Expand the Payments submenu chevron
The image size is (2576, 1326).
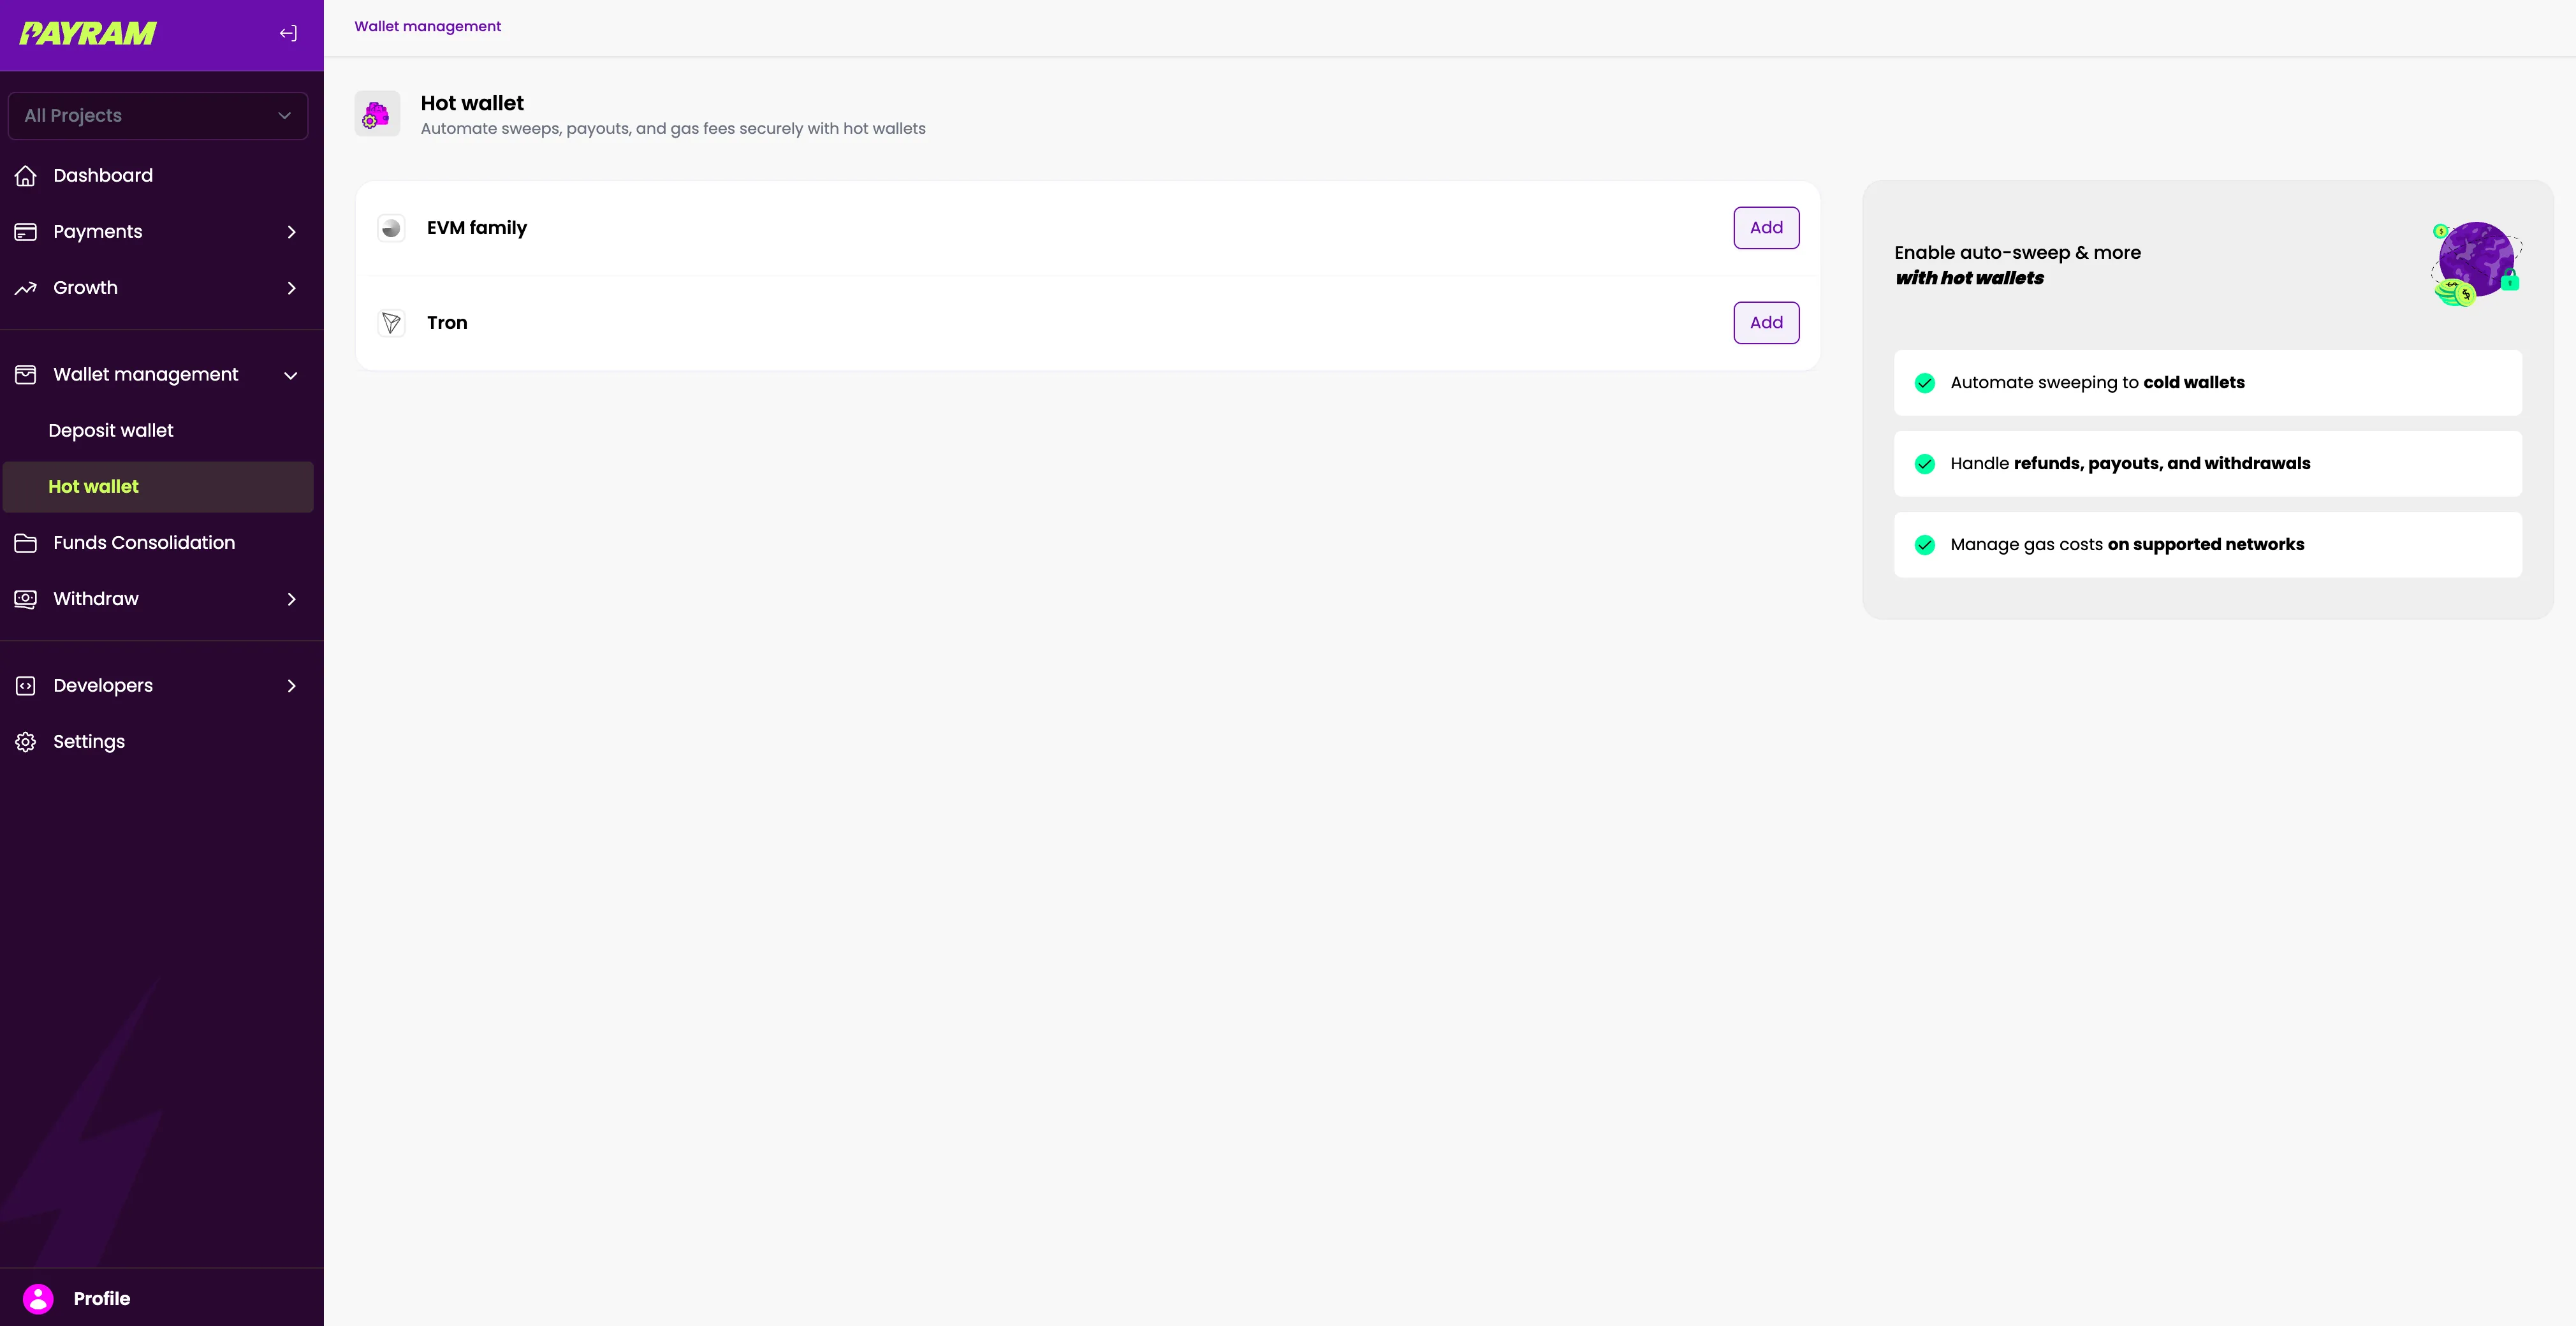291,232
